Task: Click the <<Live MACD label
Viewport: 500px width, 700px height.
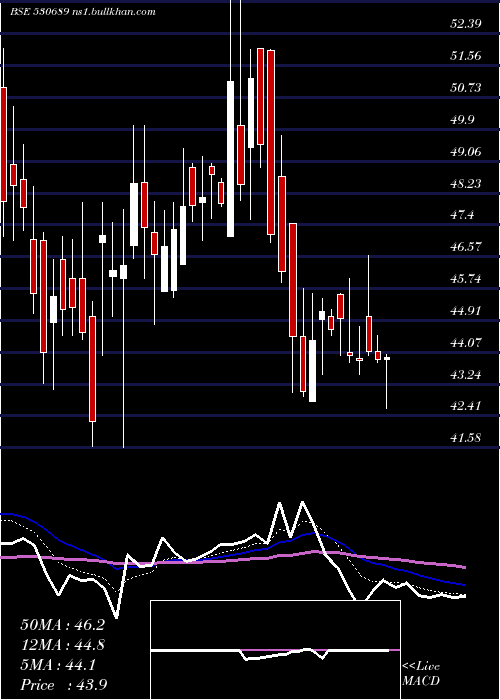Action: click(x=421, y=673)
